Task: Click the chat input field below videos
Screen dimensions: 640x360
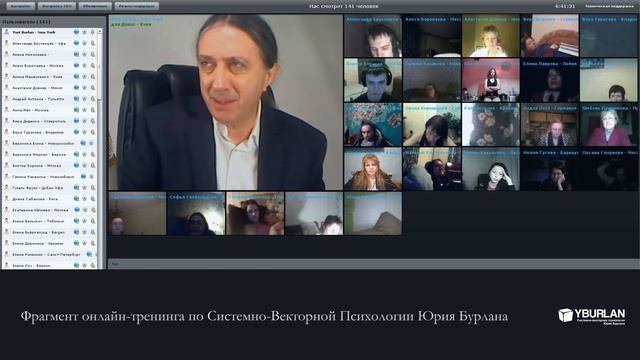Action: pyautogui.click(x=373, y=264)
